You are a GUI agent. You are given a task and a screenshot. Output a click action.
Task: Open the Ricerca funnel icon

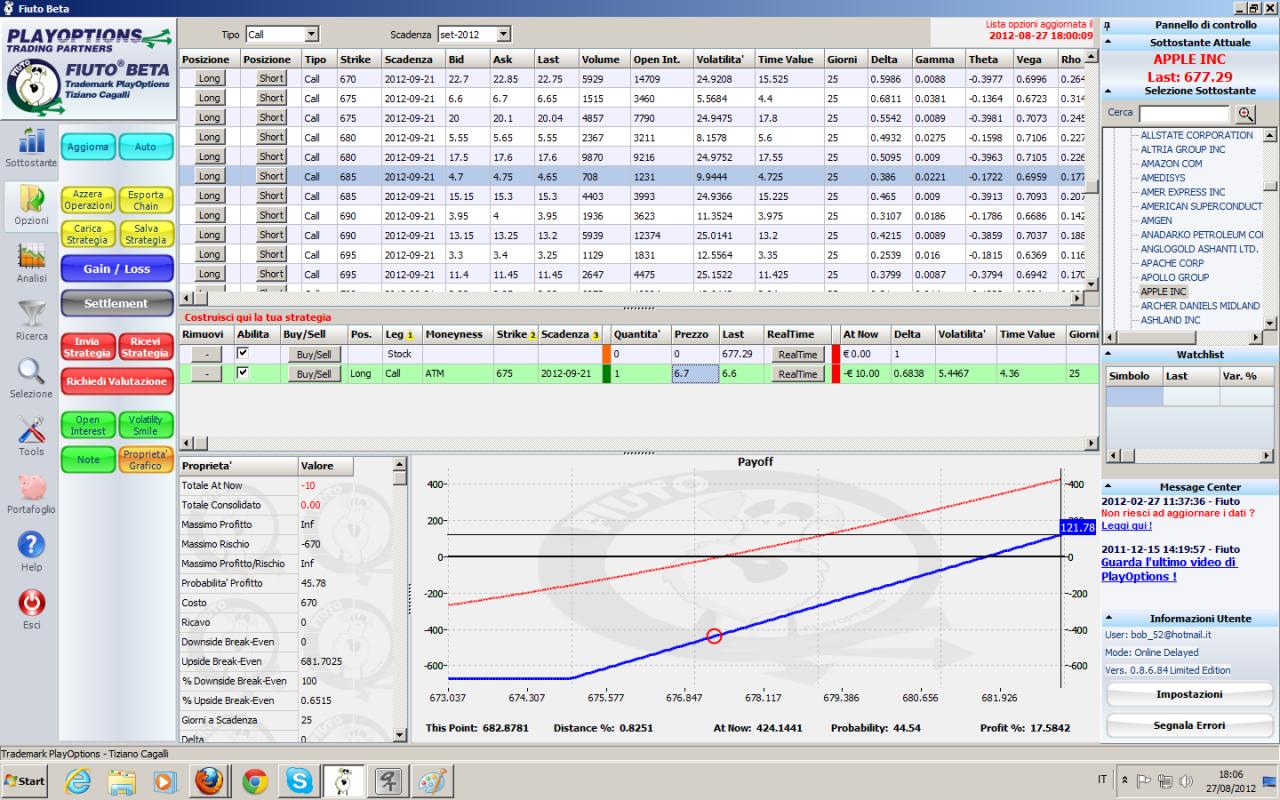(x=30, y=314)
